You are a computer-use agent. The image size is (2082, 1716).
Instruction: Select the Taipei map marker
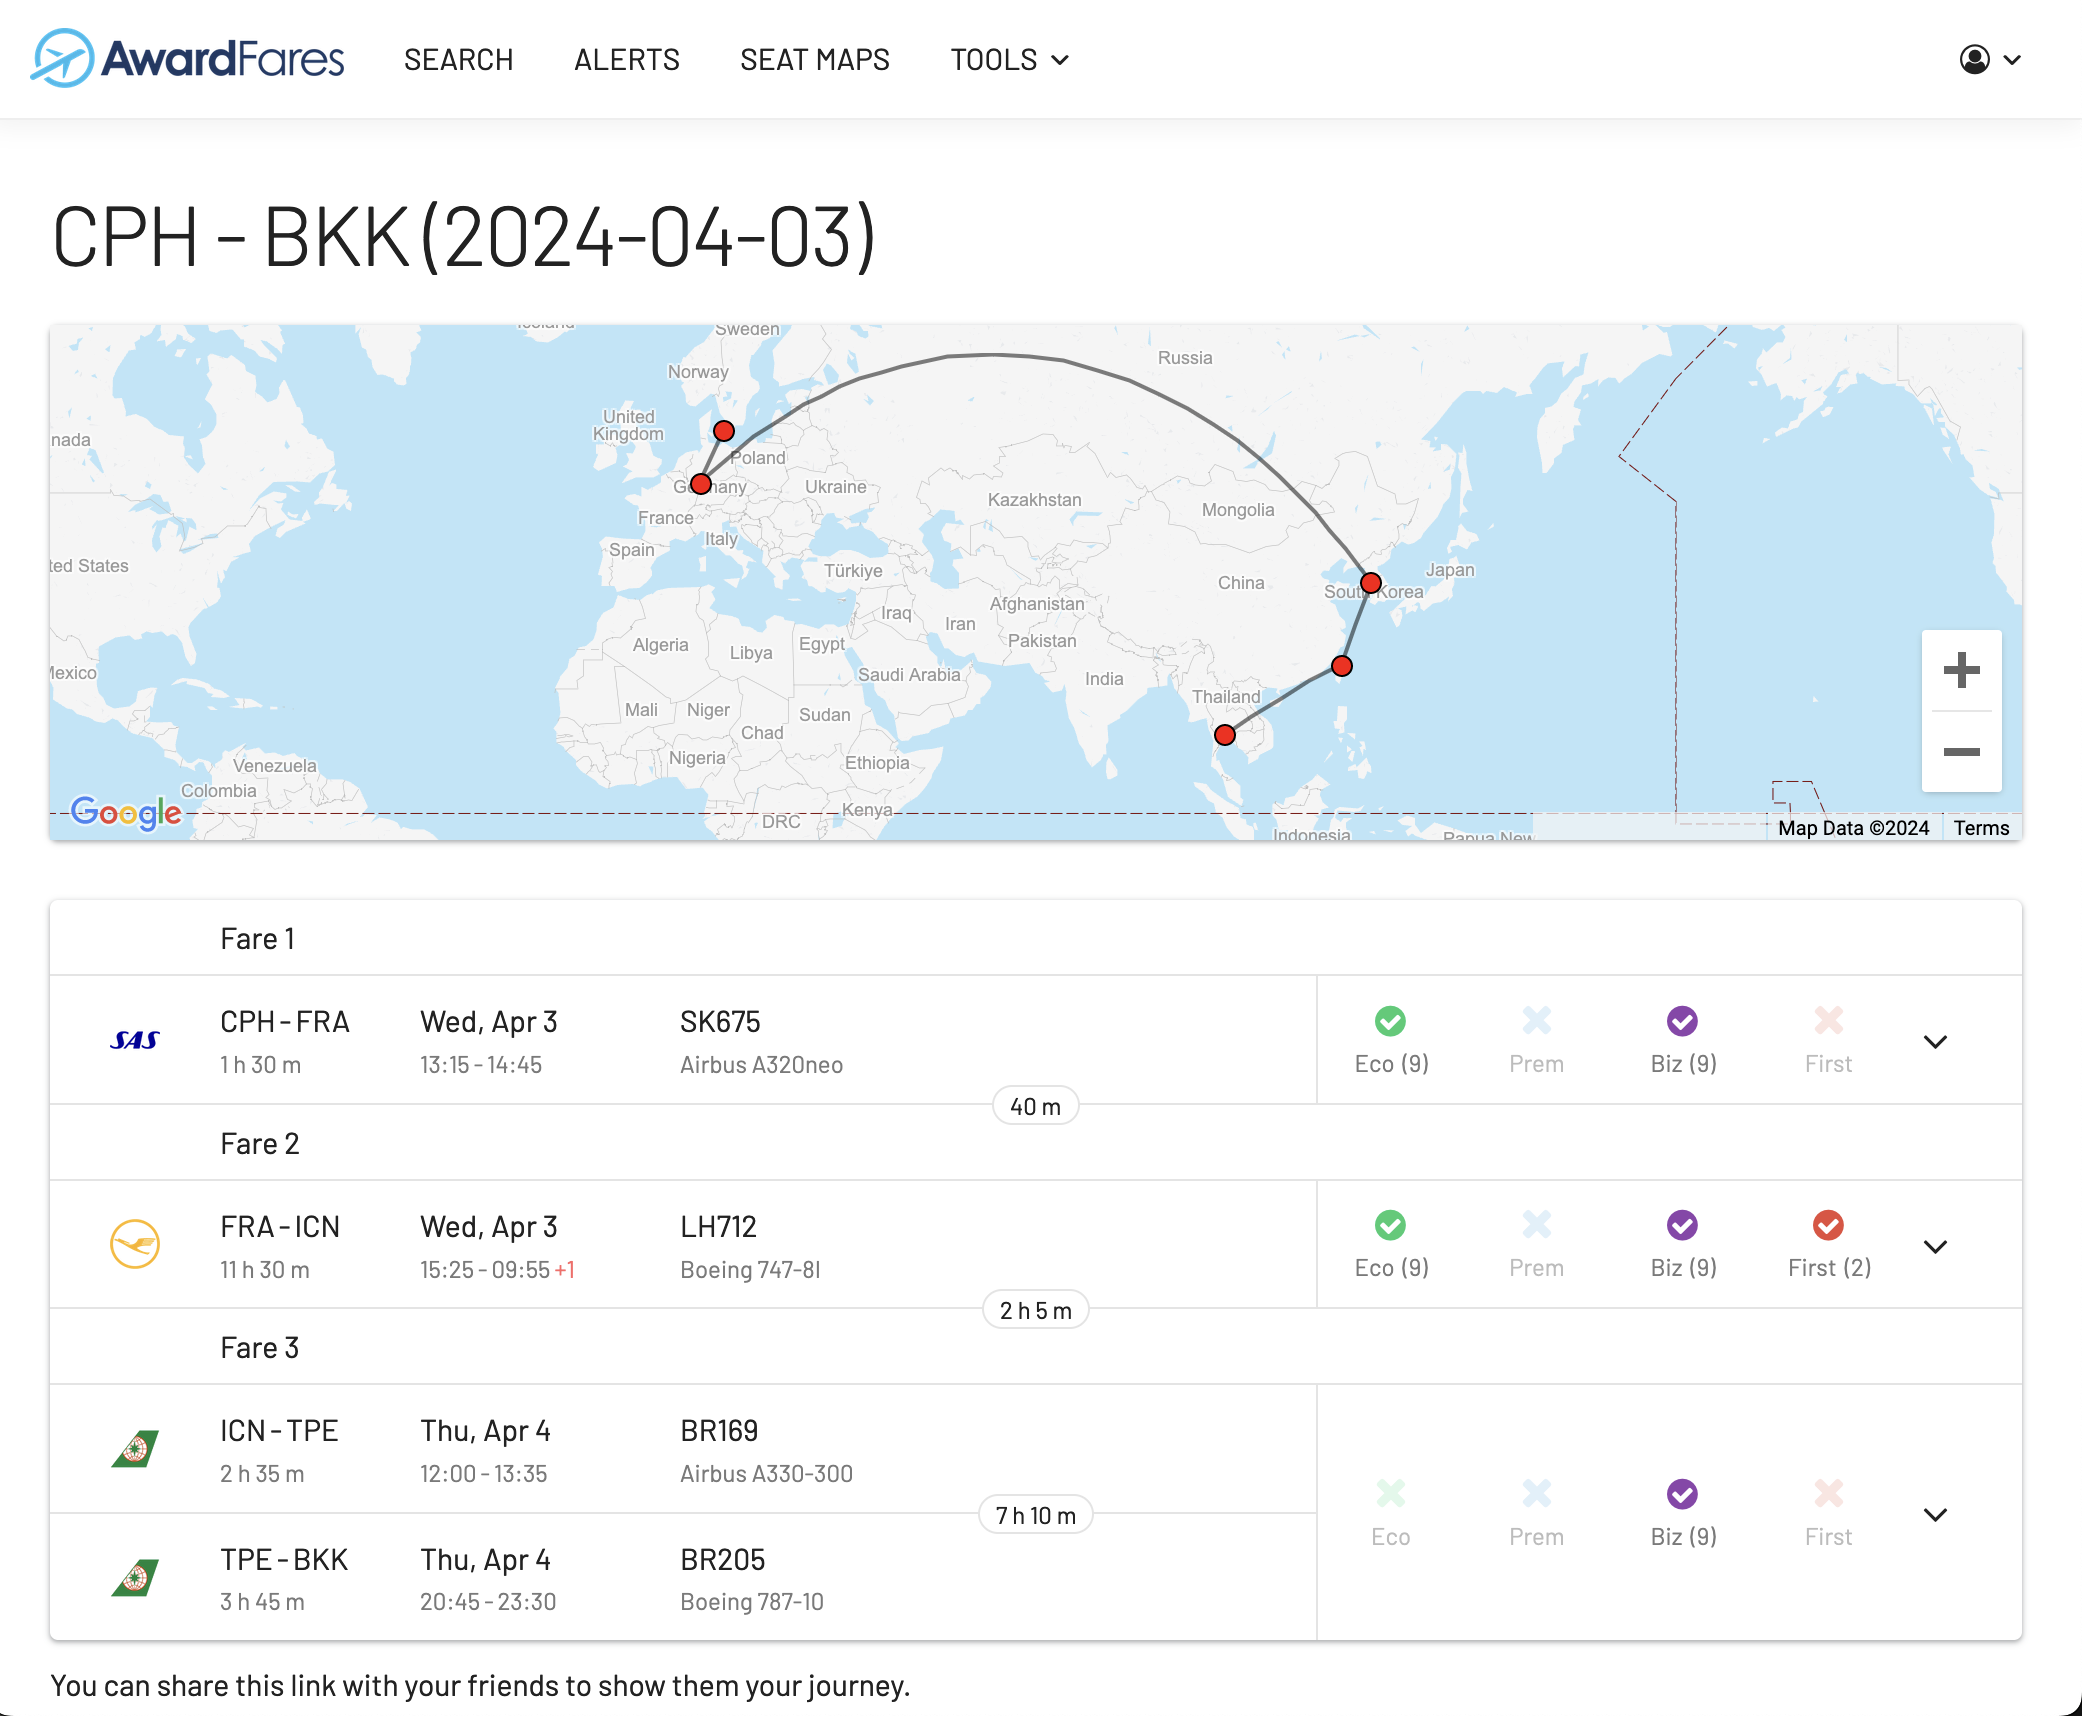coord(1342,666)
